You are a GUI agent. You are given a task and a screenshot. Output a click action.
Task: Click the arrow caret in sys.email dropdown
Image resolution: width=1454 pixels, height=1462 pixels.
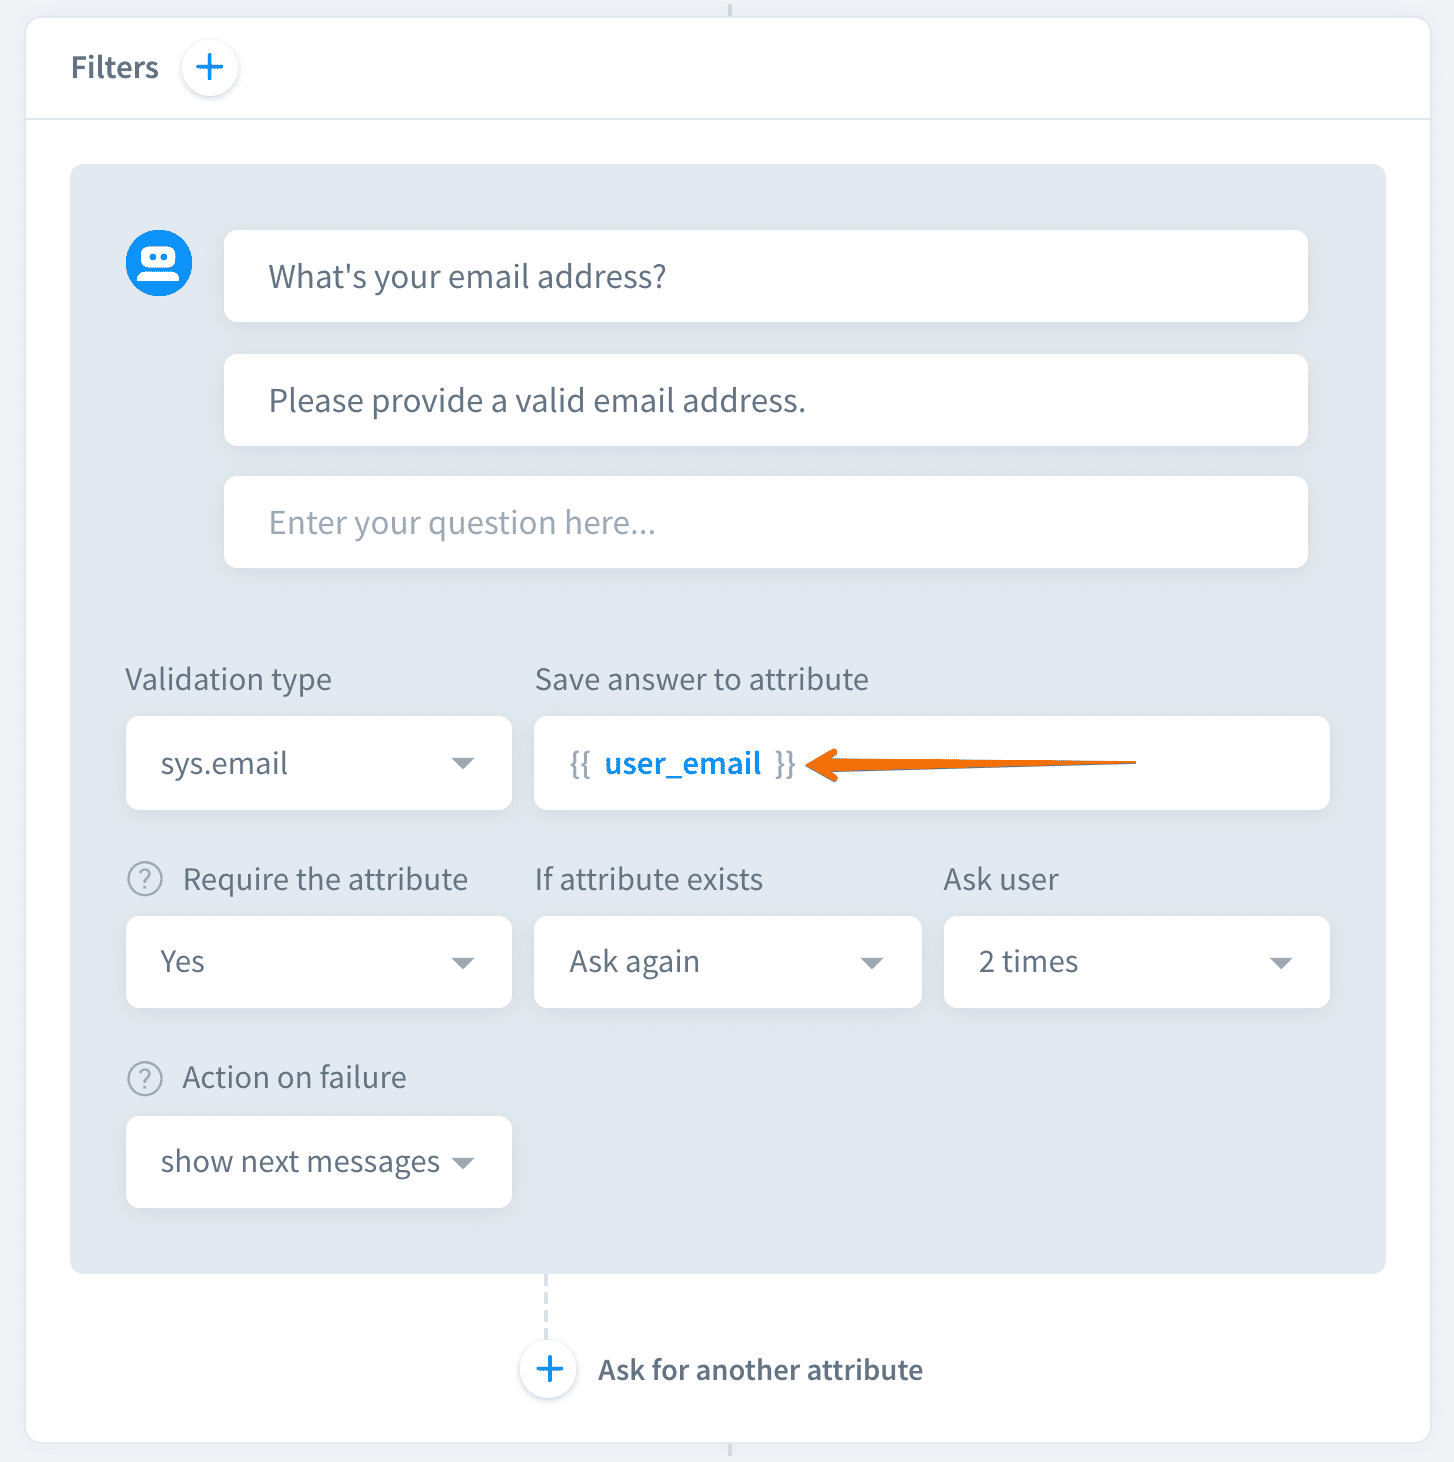pyautogui.click(x=462, y=764)
